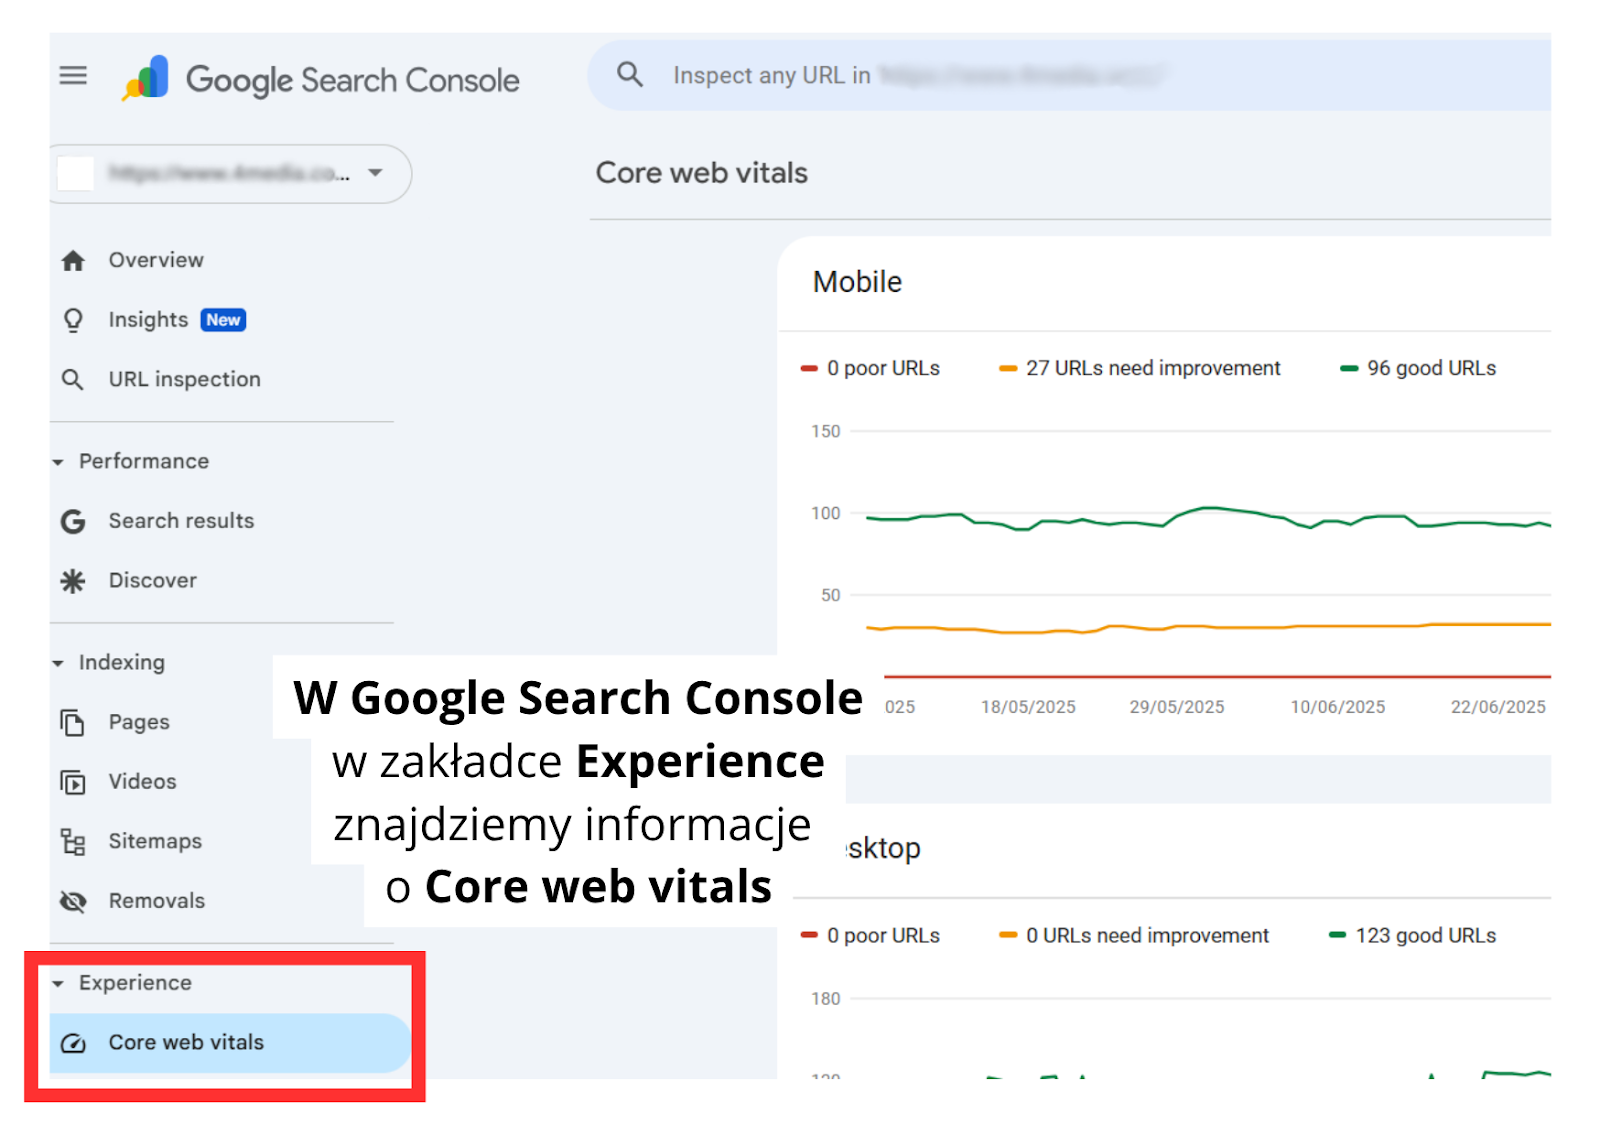
Task: Collapse the Indexing section
Action: pos(60,662)
